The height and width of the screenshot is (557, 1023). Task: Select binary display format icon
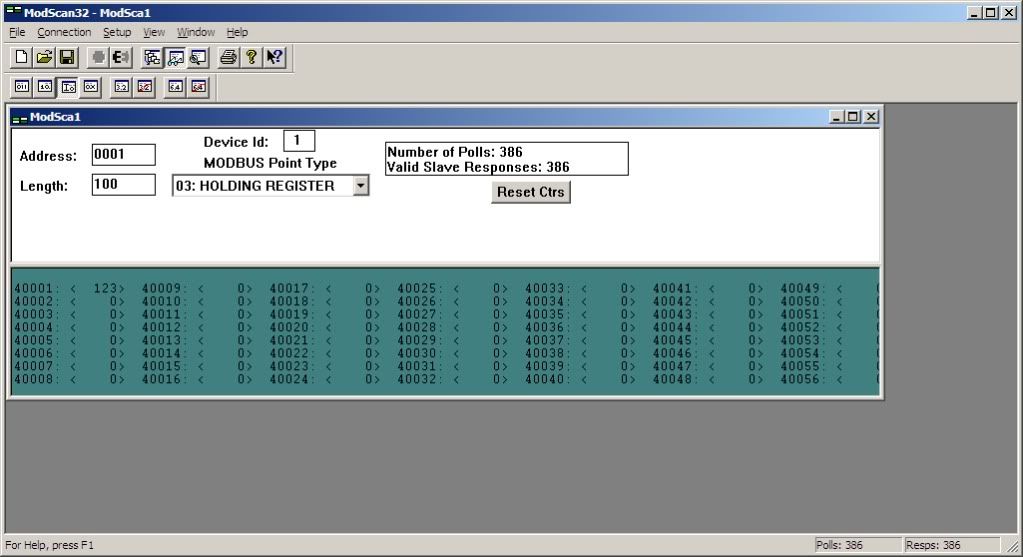click(22, 87)
